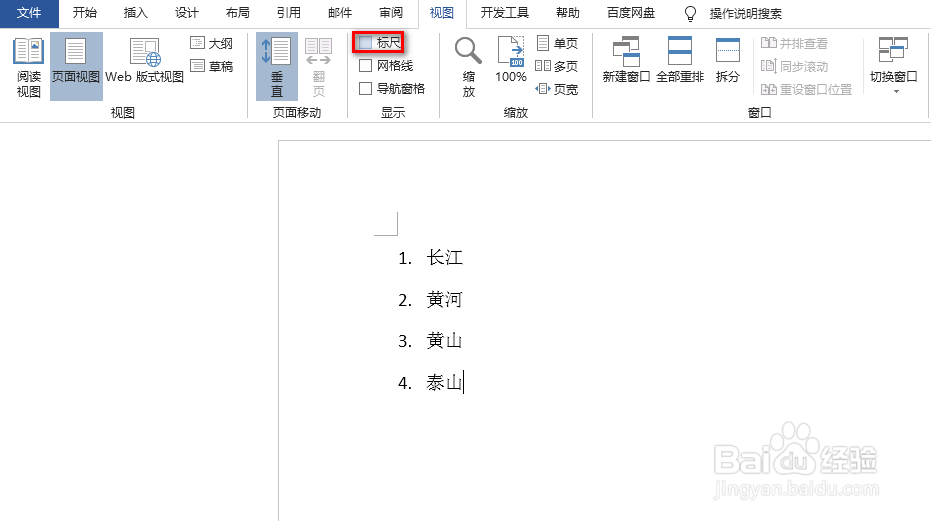
Task: Open Read Mode view (阅读视图)
Action: pyautogui.click(x=28, y=67)
